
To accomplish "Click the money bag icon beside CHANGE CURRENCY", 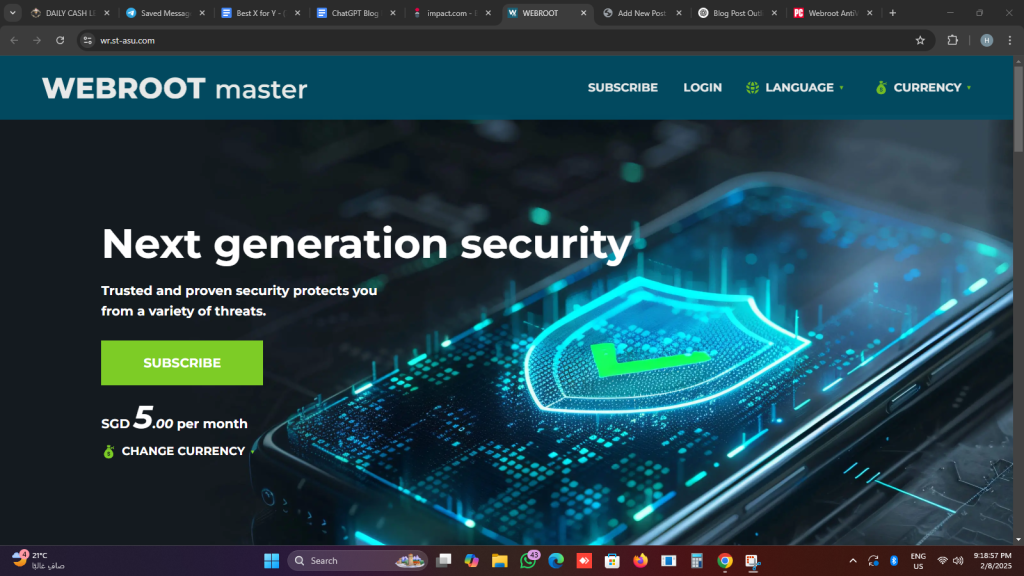I will [109, 451].
